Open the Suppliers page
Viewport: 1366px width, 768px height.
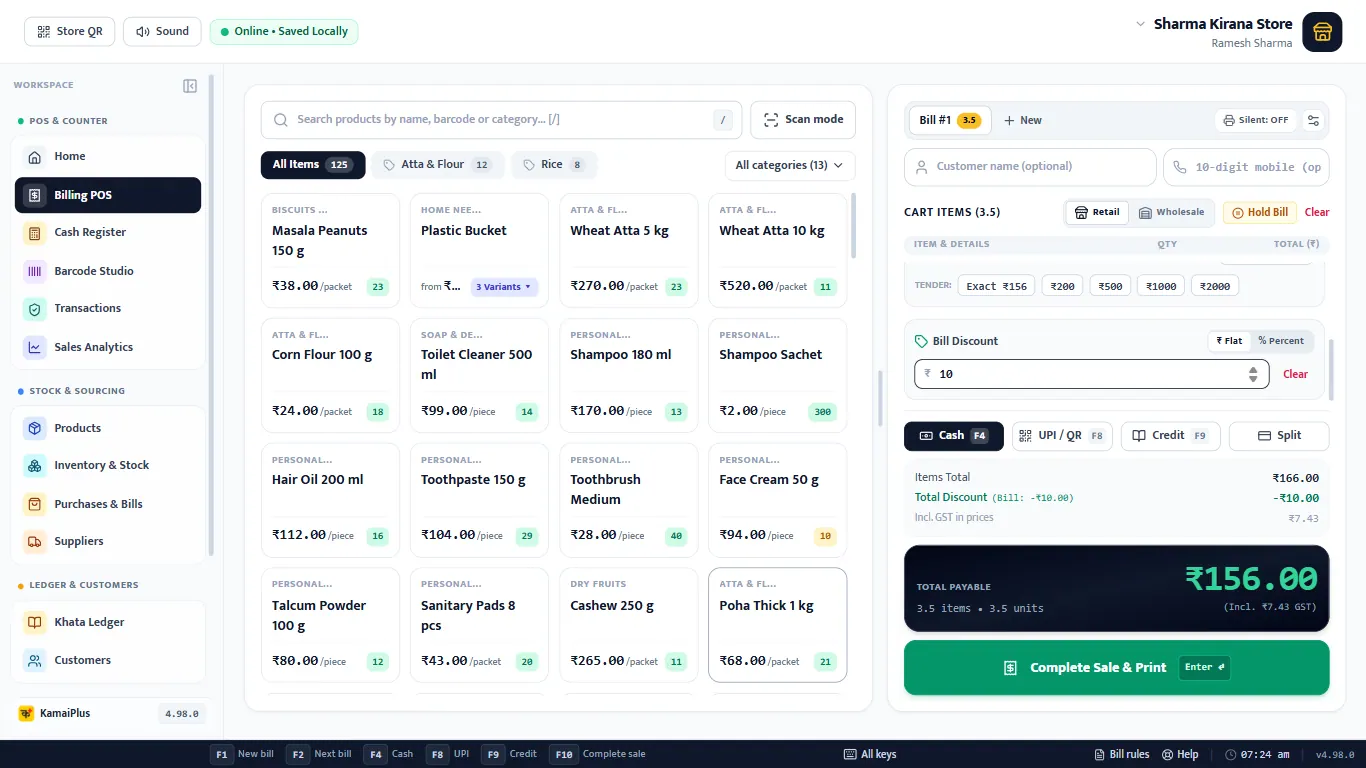(108, 541)
